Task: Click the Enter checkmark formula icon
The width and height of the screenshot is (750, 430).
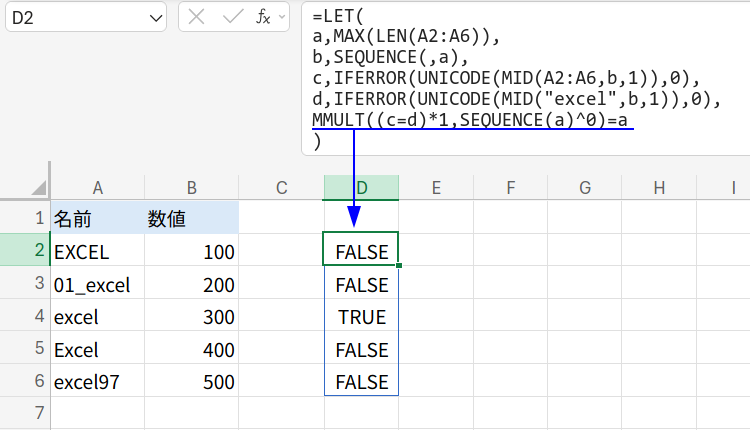Action: 233,17
